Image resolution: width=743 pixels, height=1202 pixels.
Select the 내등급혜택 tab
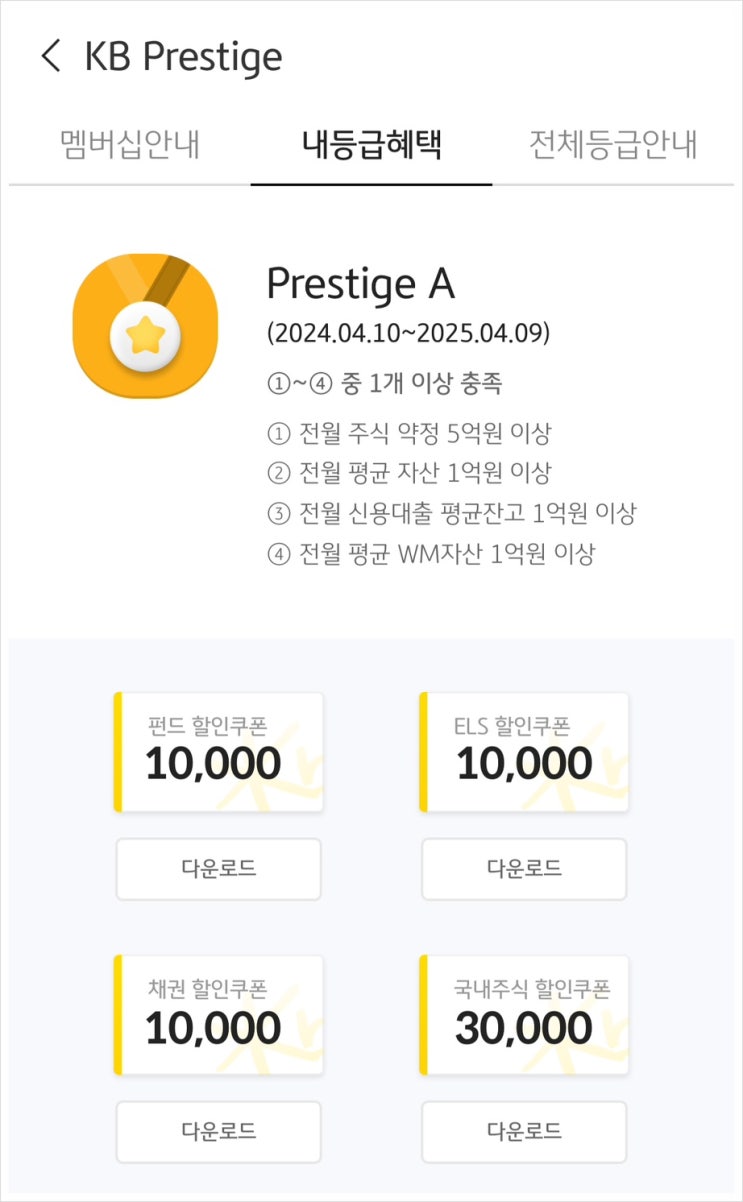pos(371,145)
